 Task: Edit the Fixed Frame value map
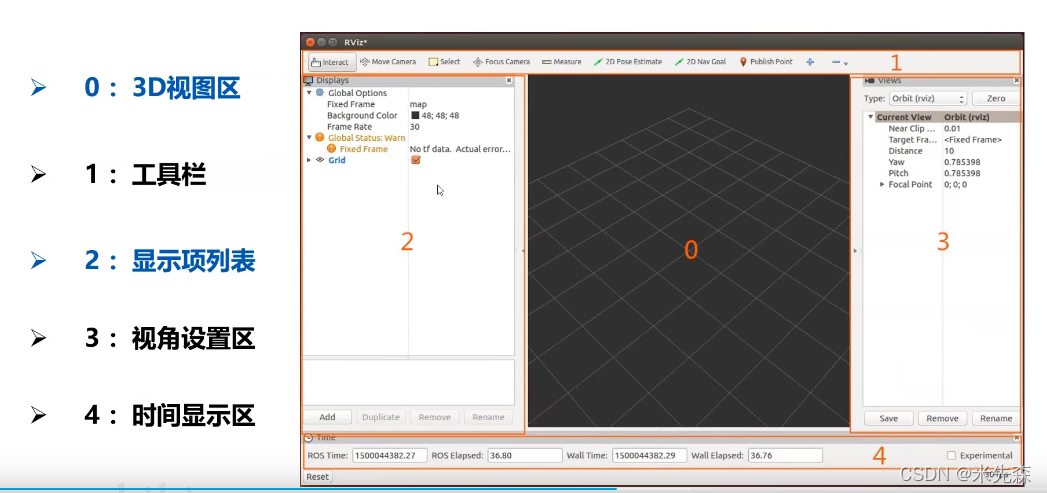coord(418,104)
